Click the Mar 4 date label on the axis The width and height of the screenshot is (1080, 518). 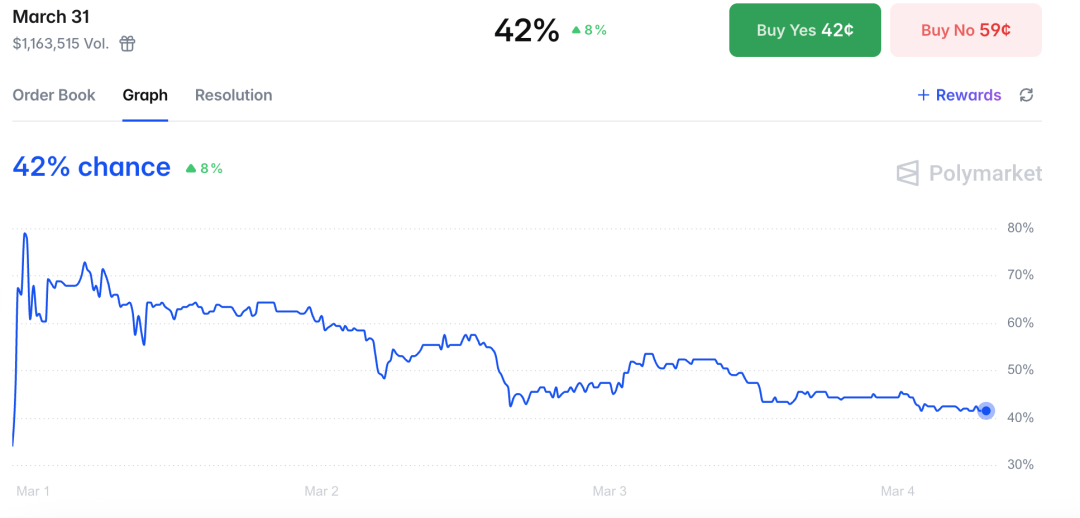click(x=898, y=491)
